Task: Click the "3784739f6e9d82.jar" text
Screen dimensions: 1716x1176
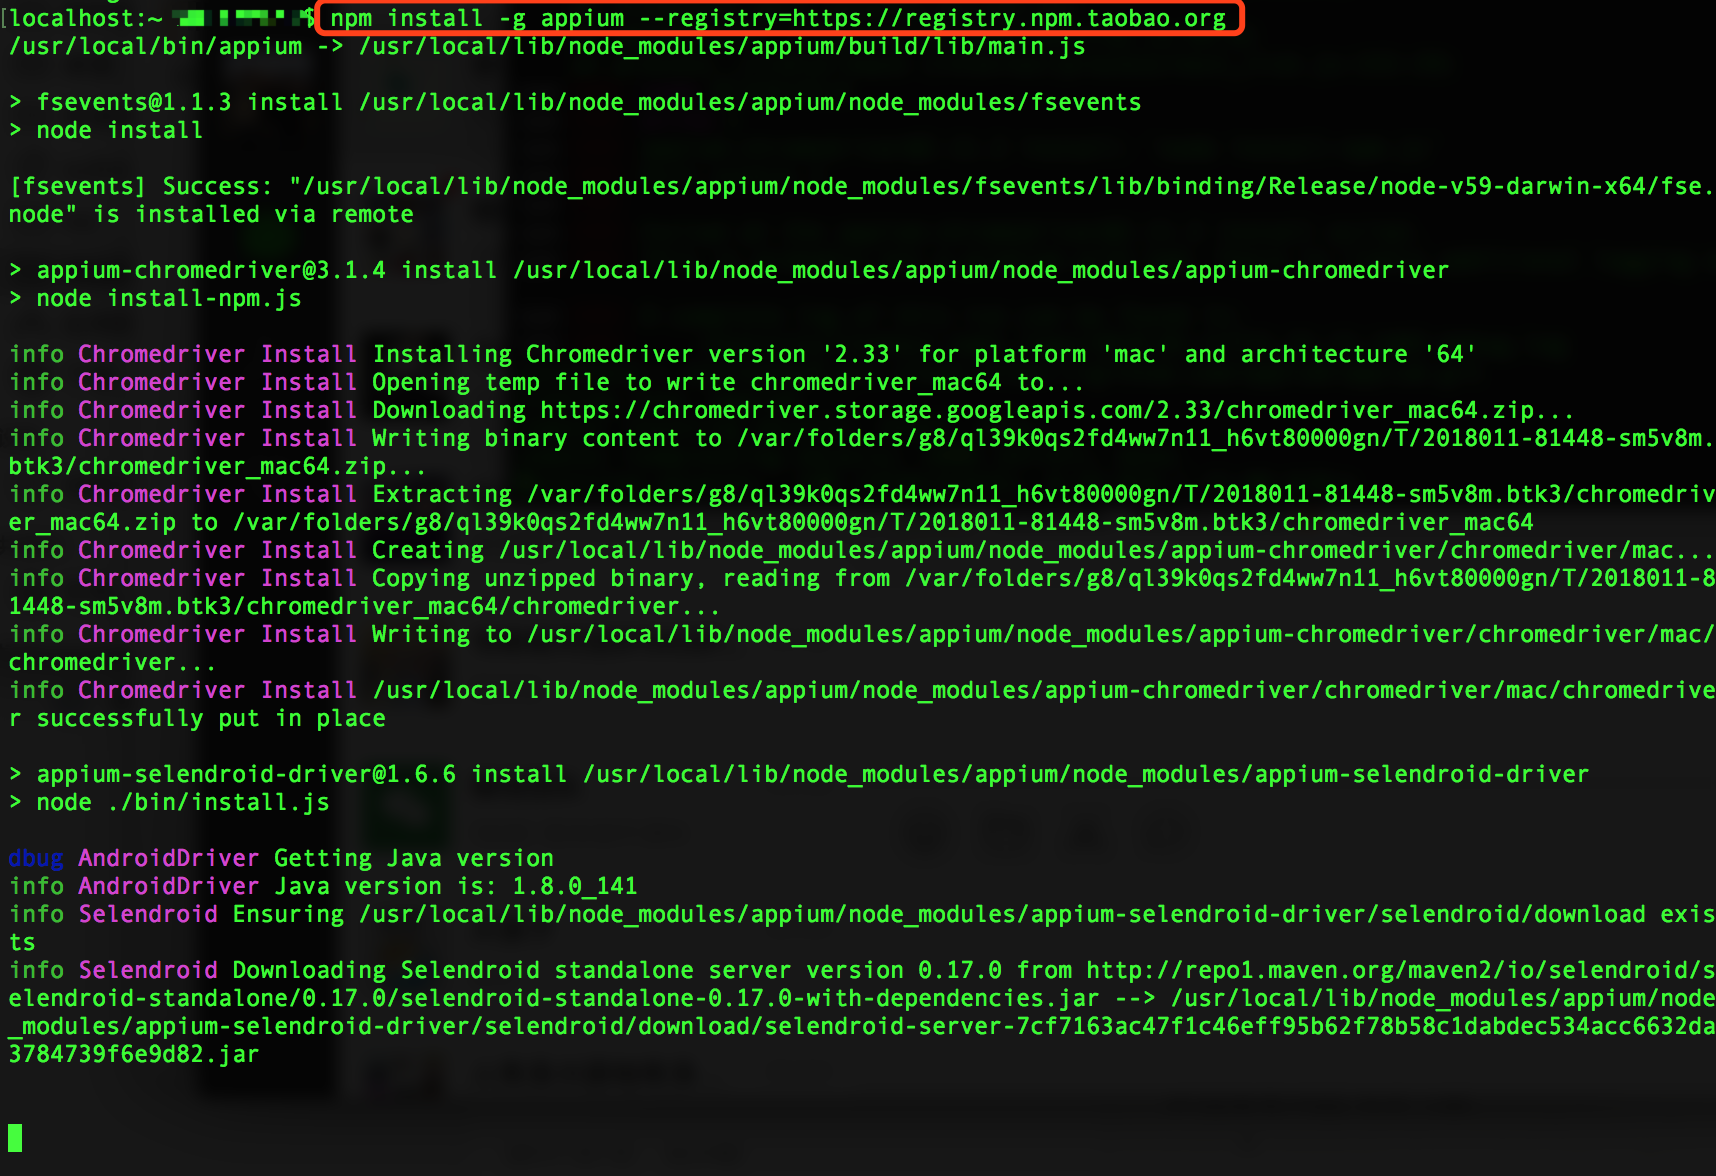Action: [x=134, y=1054]
